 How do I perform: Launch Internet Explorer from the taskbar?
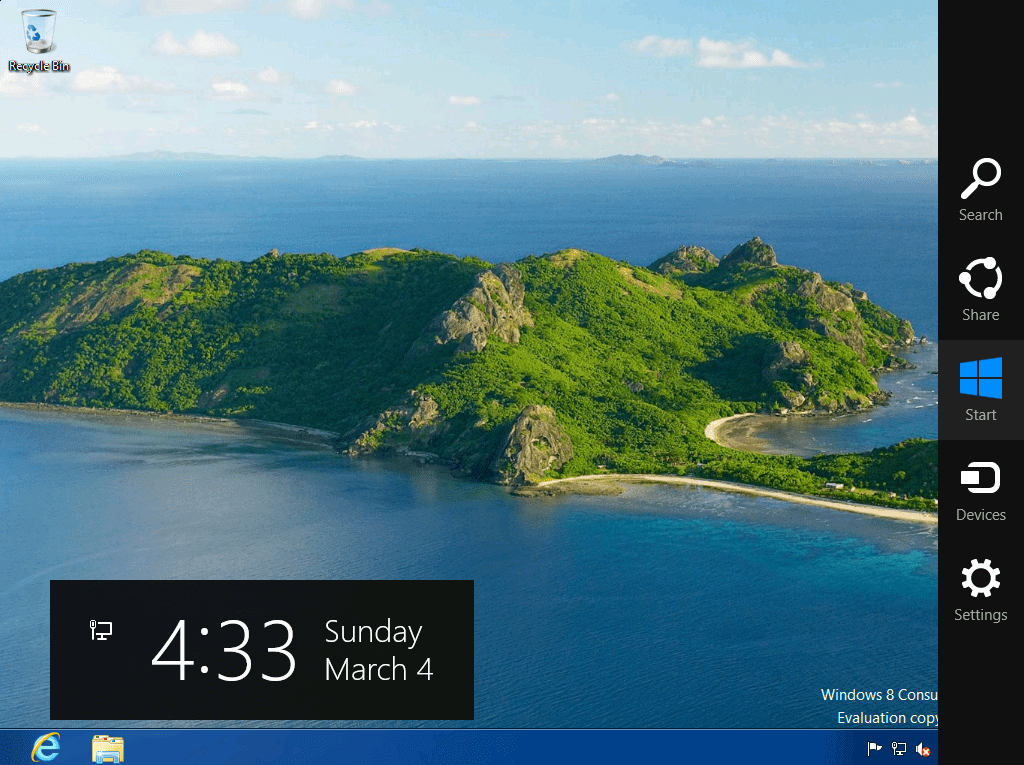[x=46, y=747]
